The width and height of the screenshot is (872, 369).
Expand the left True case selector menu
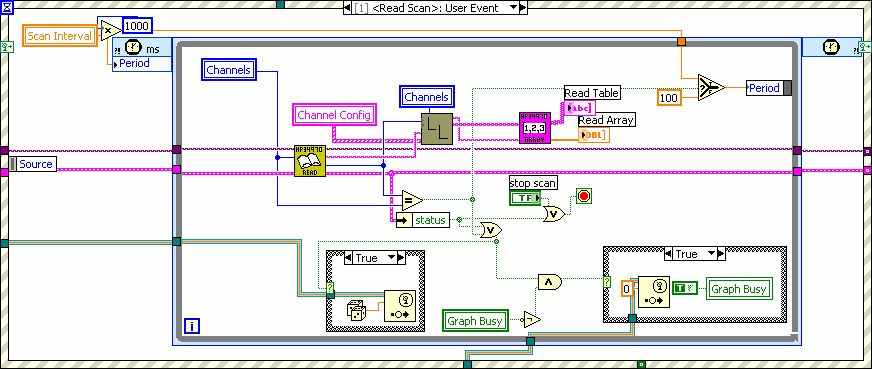pos(392,258)
